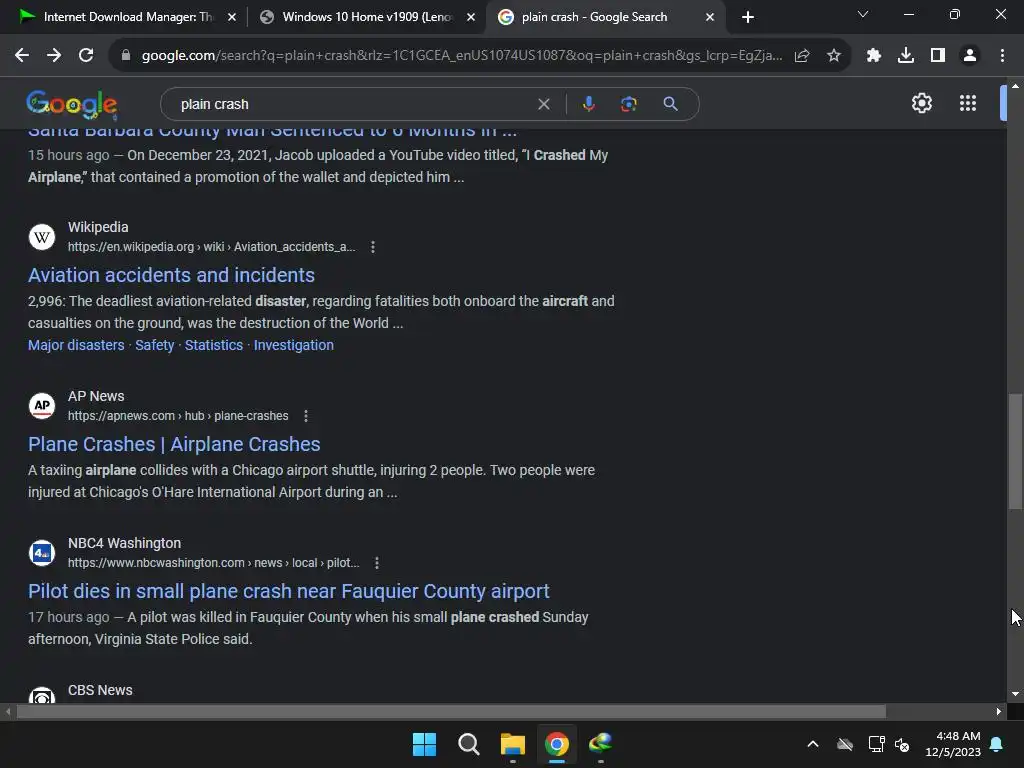1024x768 pixels.
Task: Click the CBS News source name
Action: click(100, 690)
